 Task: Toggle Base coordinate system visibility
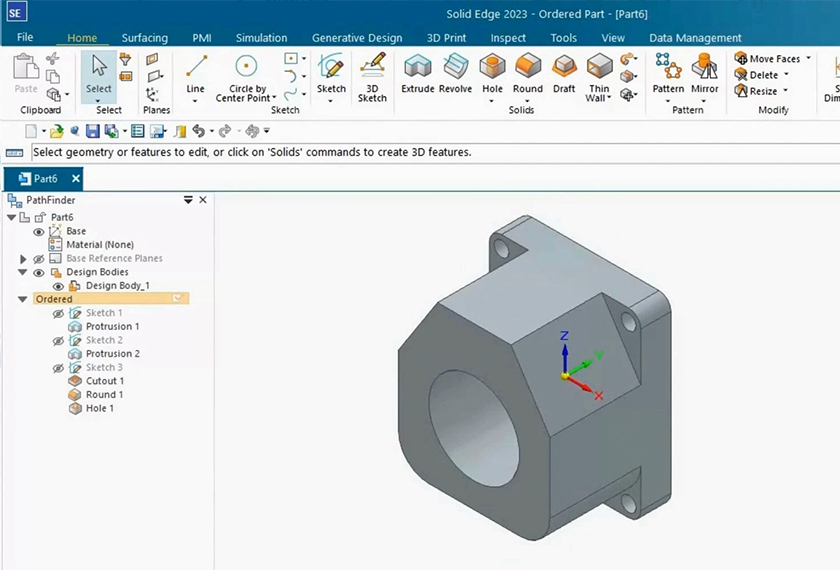pos(39,231)
